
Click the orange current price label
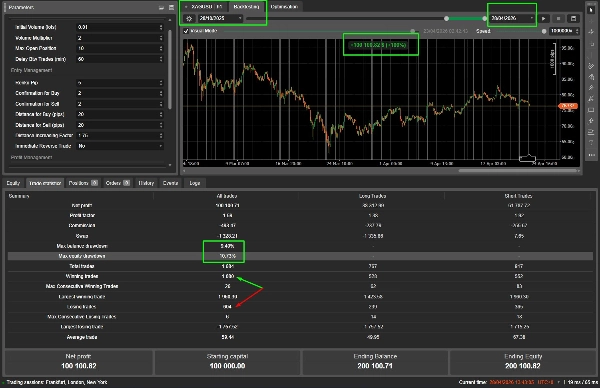567,106
